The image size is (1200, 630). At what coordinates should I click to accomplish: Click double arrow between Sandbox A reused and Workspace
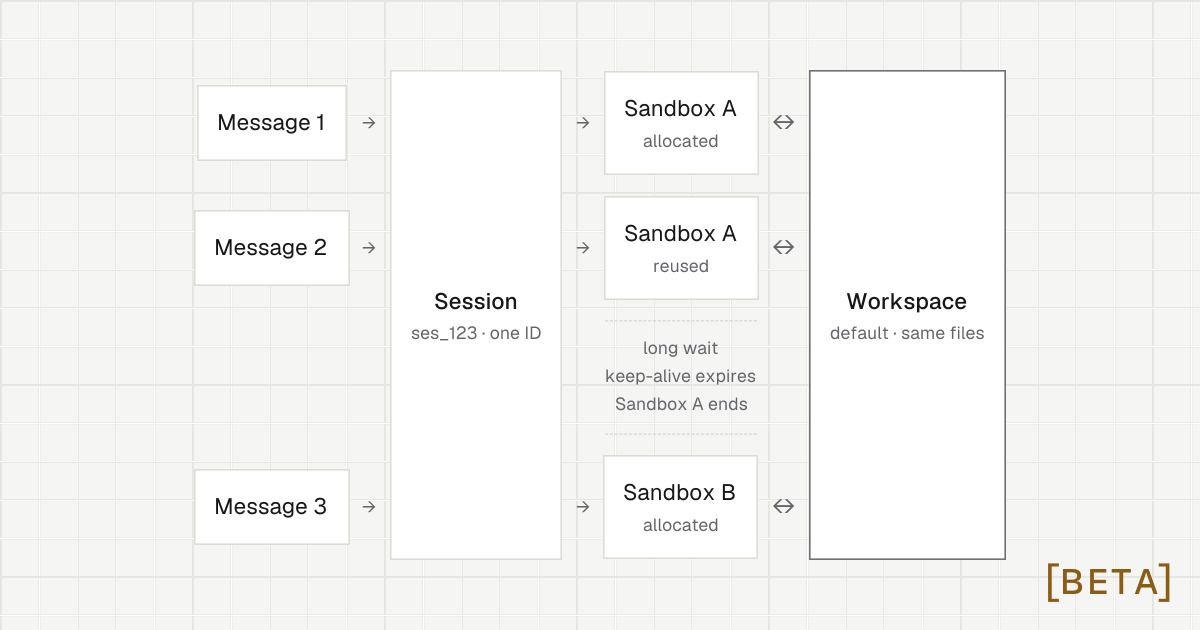pyautogui.click(x=784, y=248)
